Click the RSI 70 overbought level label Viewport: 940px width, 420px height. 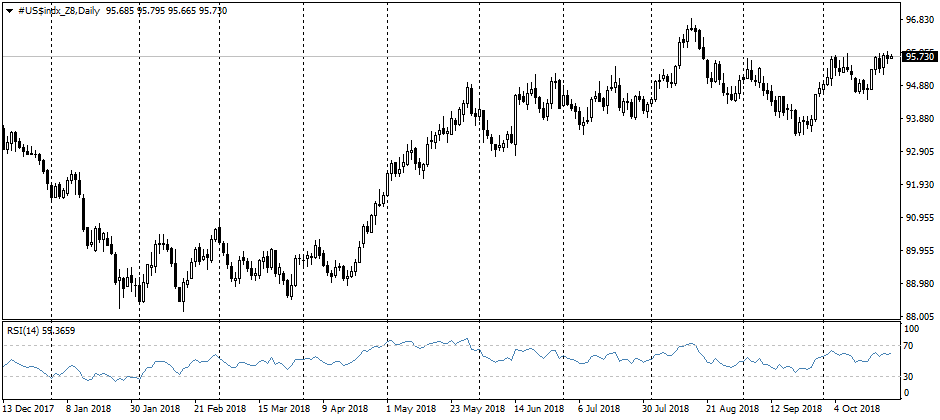point(910,346)
